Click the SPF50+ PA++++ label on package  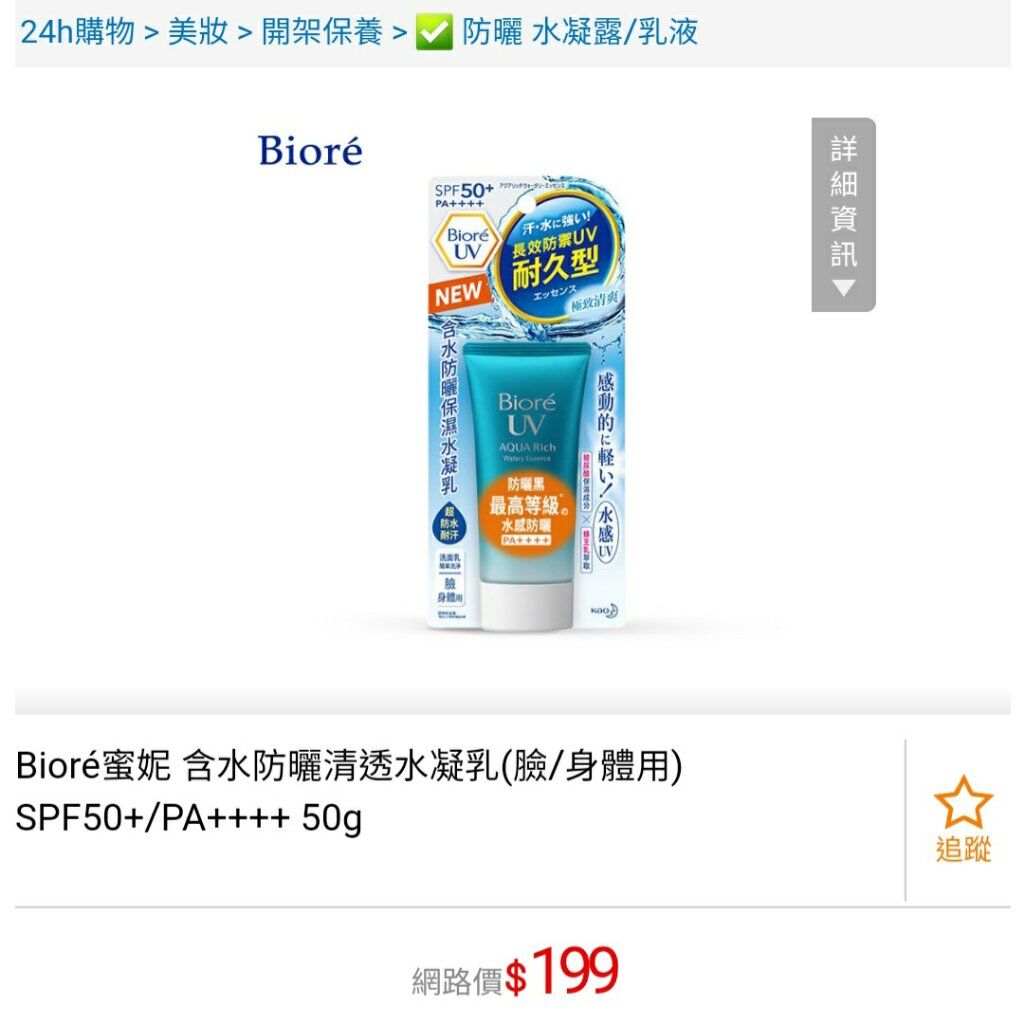click(x=463, y=194)
